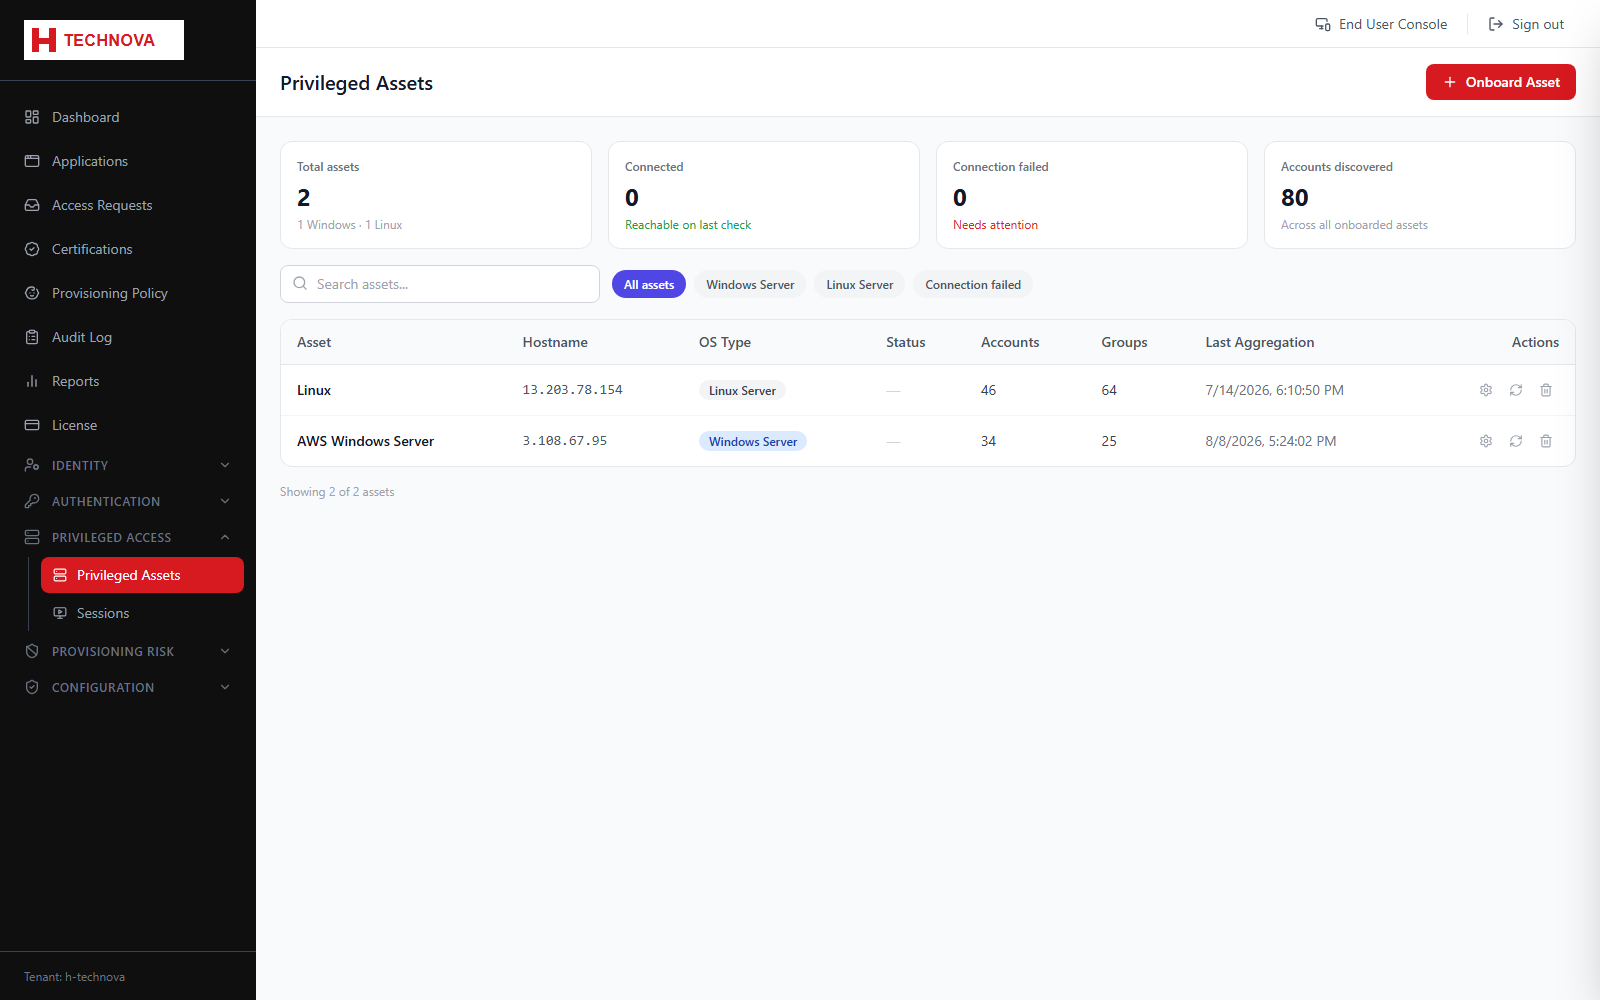
Task: Go to Applications
Action: click(128, 161)
